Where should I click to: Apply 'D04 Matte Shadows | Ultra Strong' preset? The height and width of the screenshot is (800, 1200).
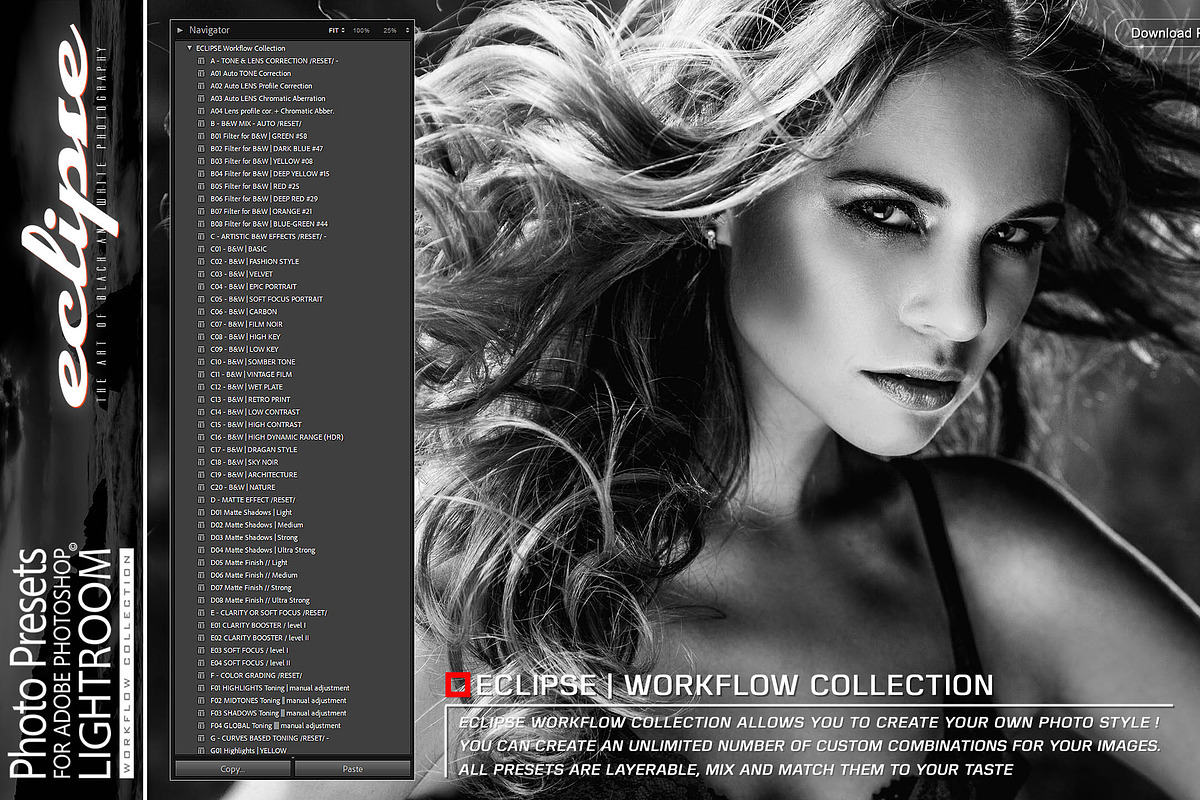point(263,550)
